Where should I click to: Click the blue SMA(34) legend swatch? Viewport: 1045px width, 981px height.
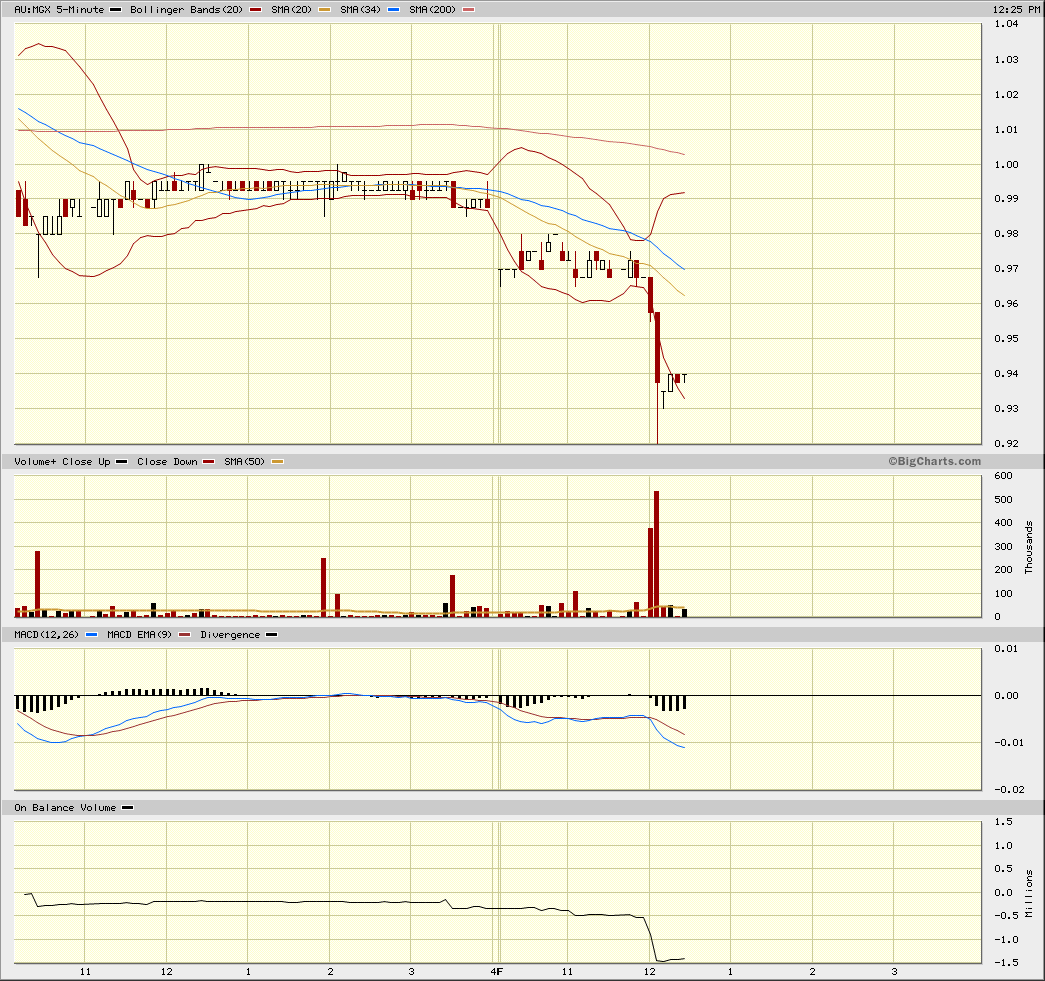point(393,10)
